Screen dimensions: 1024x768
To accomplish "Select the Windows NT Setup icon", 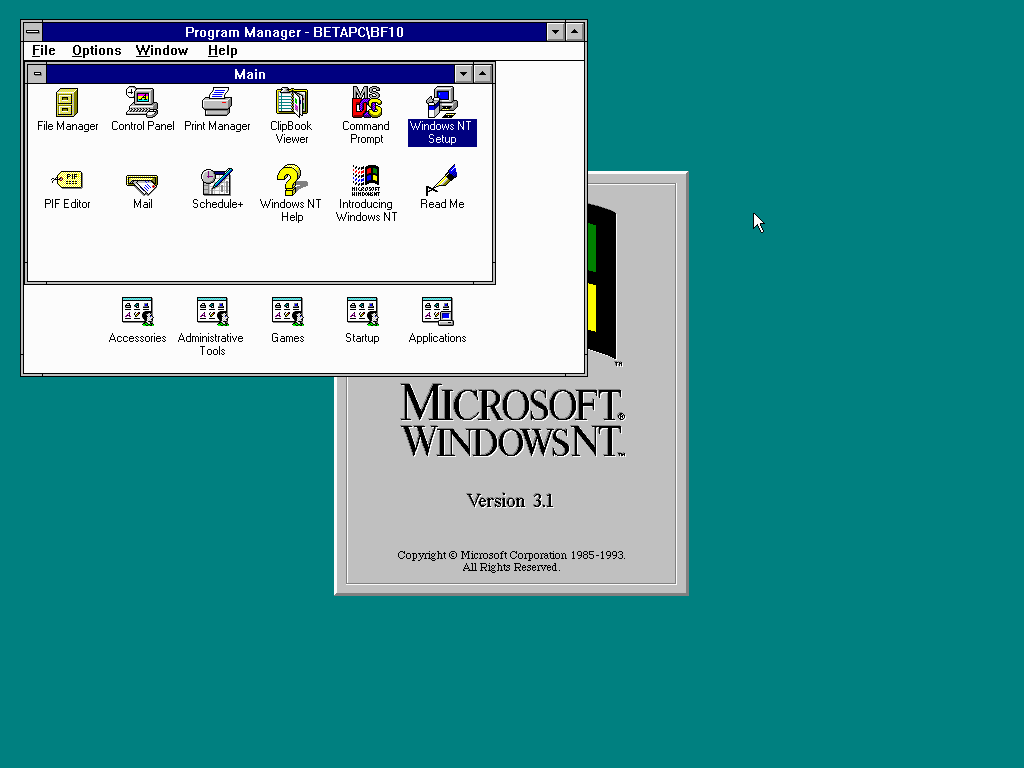I will point(441,103).
